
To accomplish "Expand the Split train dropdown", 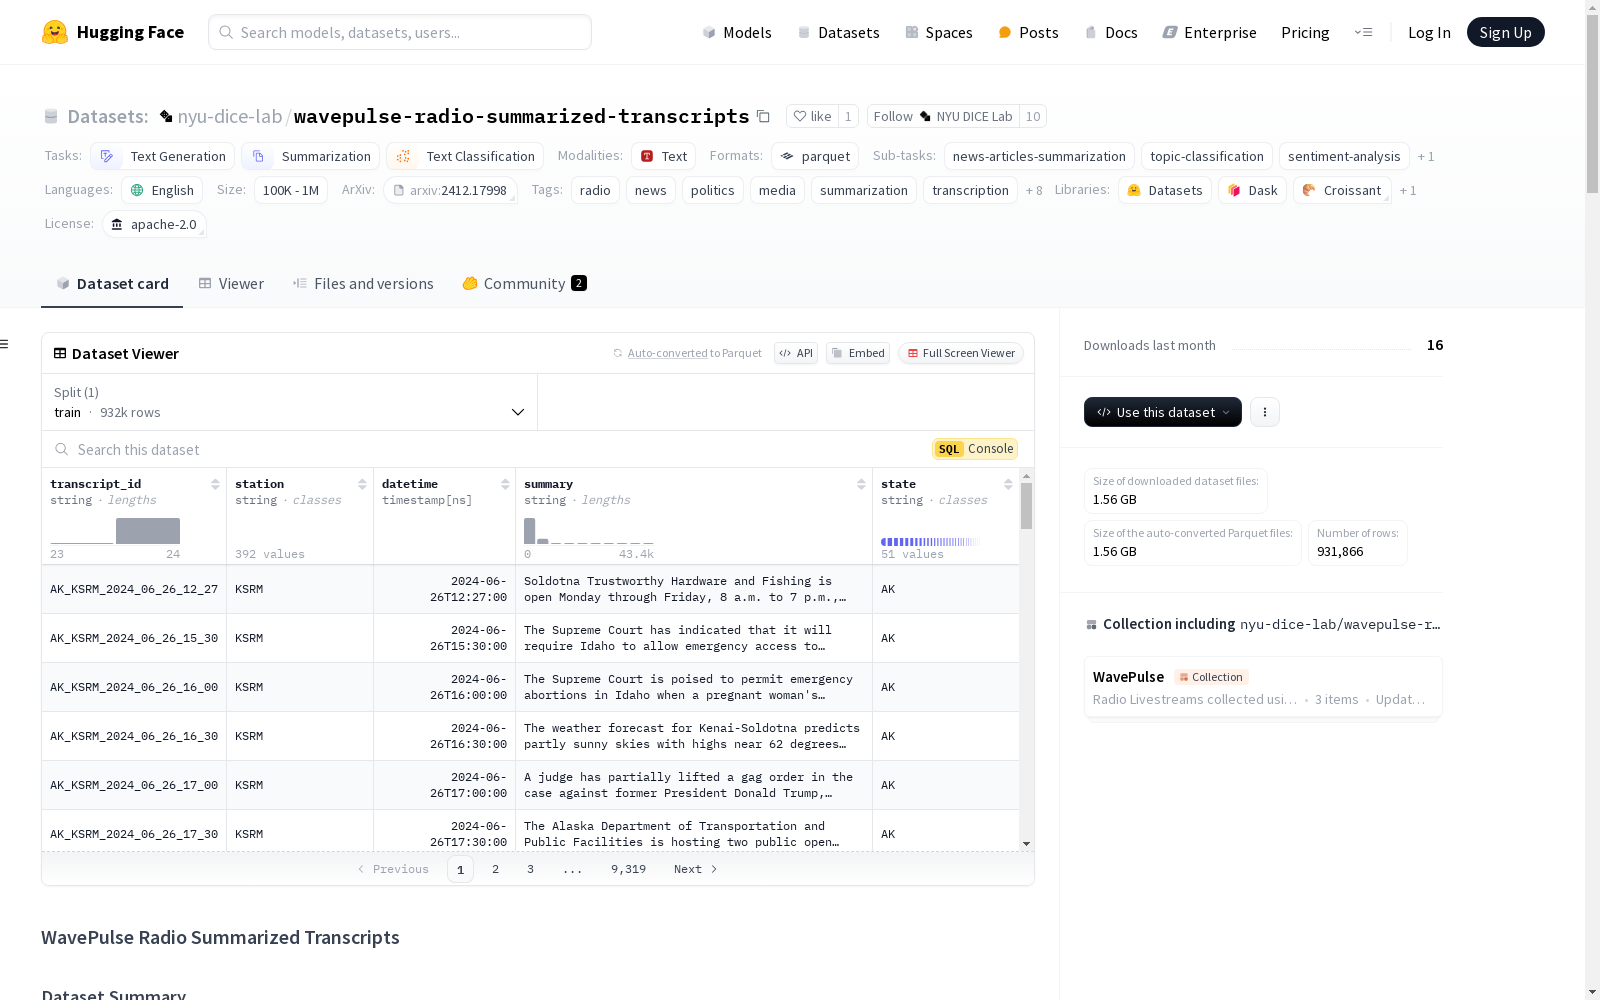I will point(290,402).
